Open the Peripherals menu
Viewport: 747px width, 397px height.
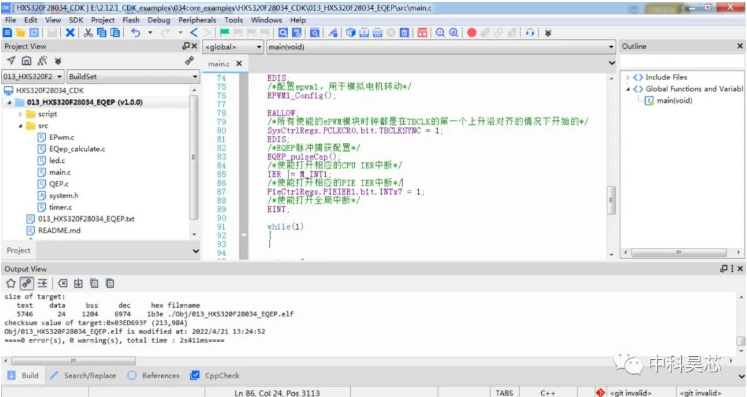[197, 20]
